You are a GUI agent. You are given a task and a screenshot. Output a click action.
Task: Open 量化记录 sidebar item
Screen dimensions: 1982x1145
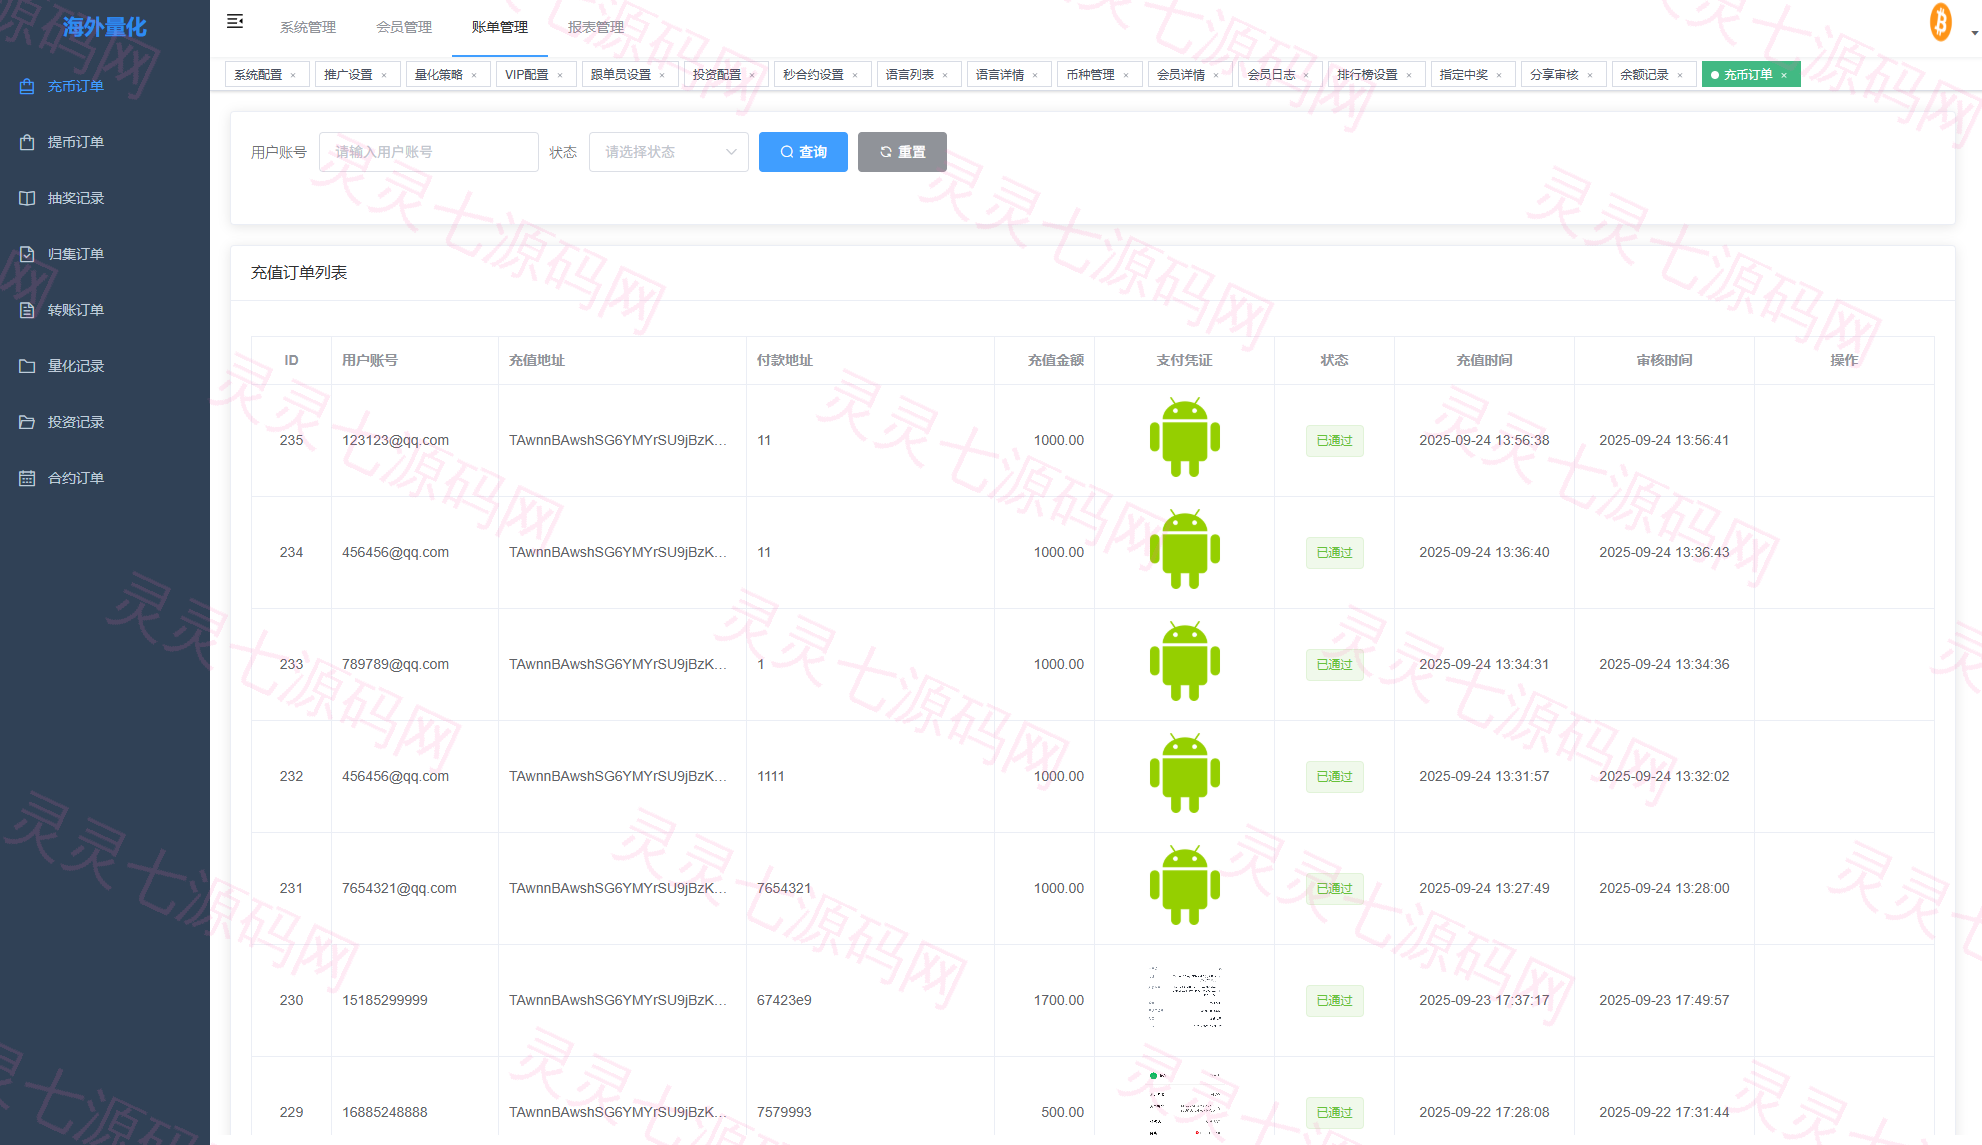tap(76, 366)
